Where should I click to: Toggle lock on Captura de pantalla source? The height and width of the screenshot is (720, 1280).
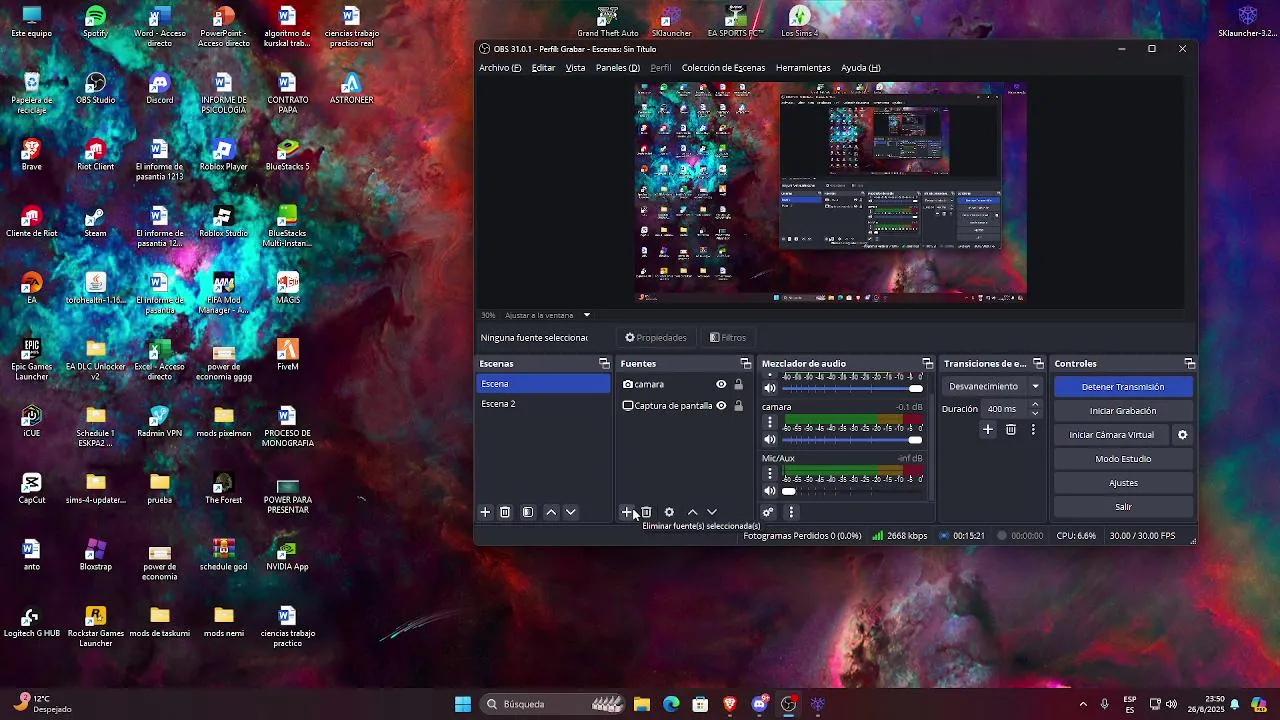739,406
